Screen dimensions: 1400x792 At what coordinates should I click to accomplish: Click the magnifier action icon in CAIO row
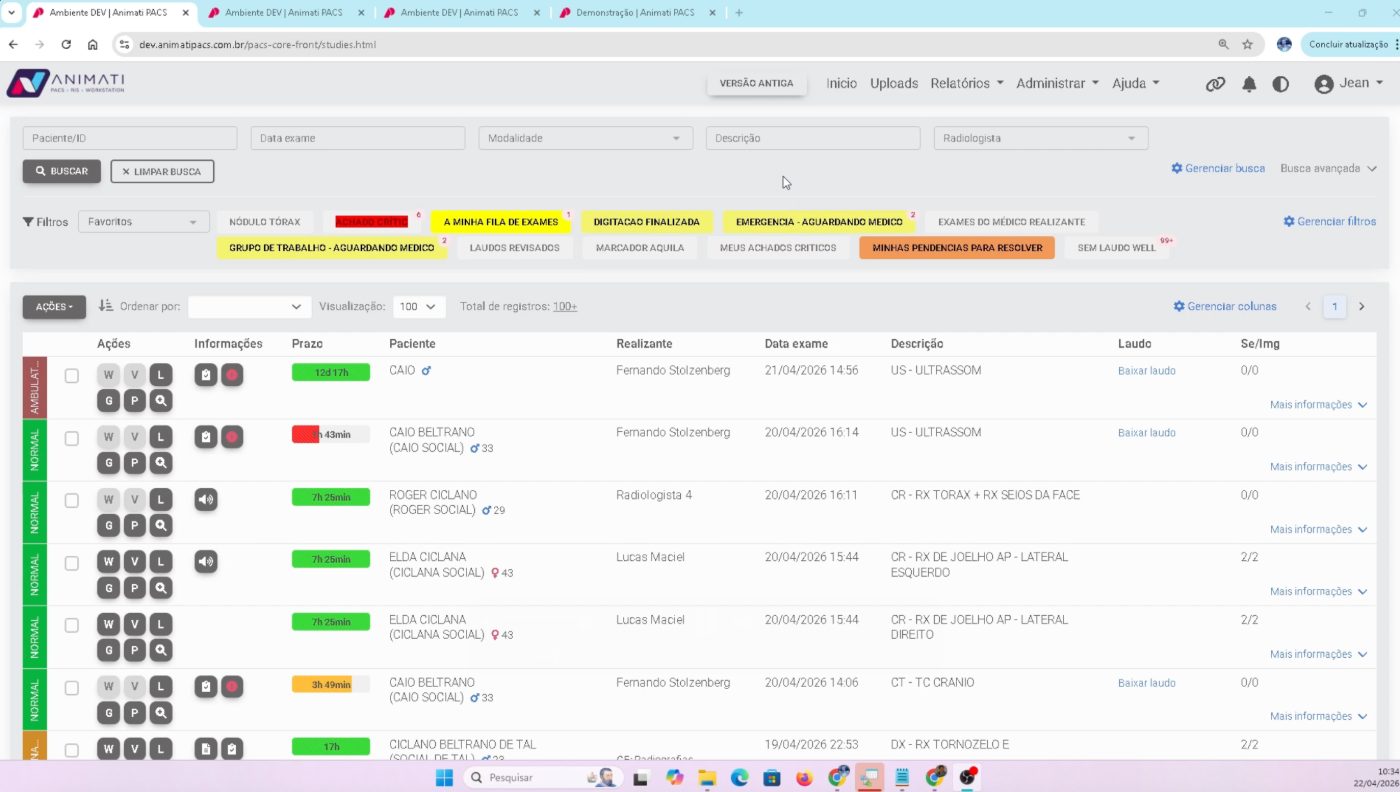point(160,401)
